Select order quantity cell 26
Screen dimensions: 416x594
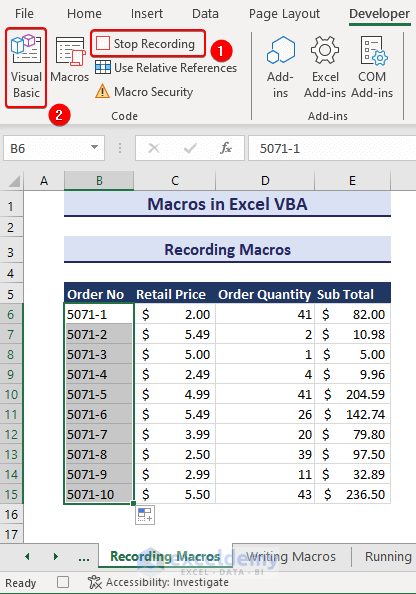pyautogui.click(x=265, y=414)
